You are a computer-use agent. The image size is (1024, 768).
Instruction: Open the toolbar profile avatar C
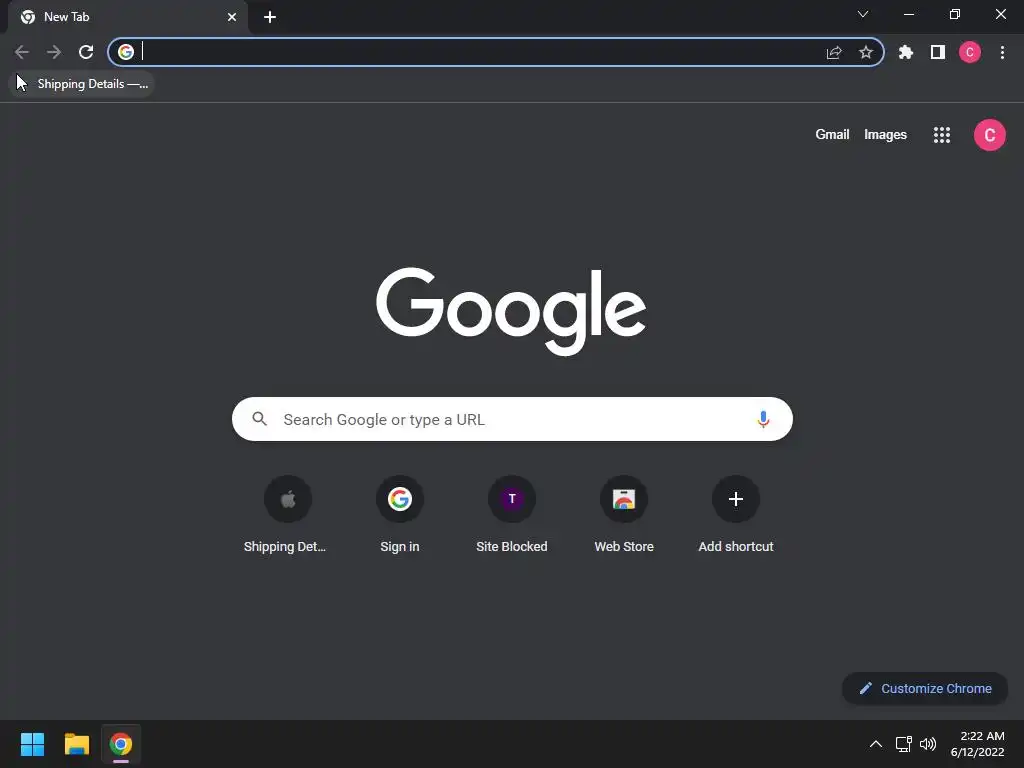pyautogui.click(x=970, y=52)
